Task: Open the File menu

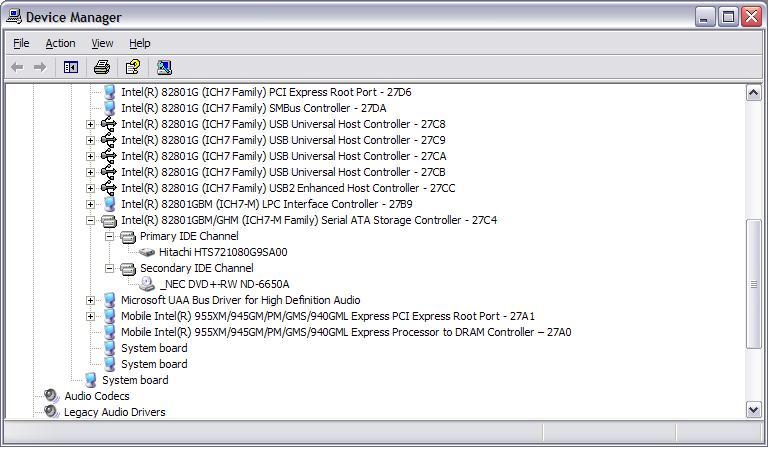Action: 21,43
